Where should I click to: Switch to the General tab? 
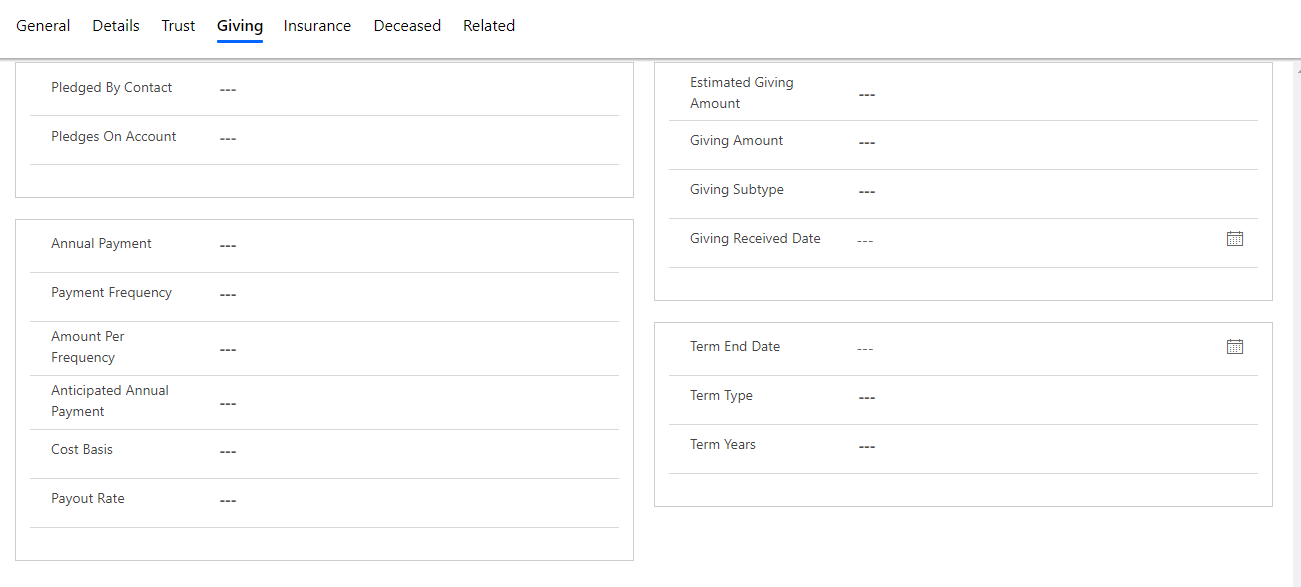43,26
